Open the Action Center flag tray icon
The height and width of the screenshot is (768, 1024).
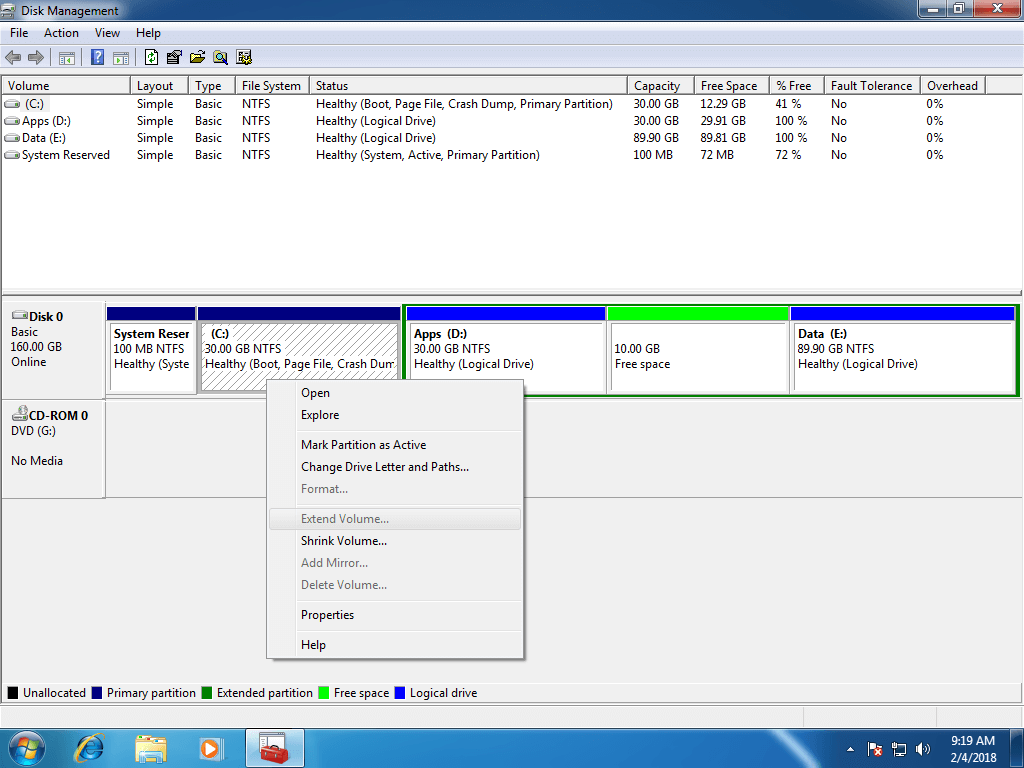click(x=875, y=749)
